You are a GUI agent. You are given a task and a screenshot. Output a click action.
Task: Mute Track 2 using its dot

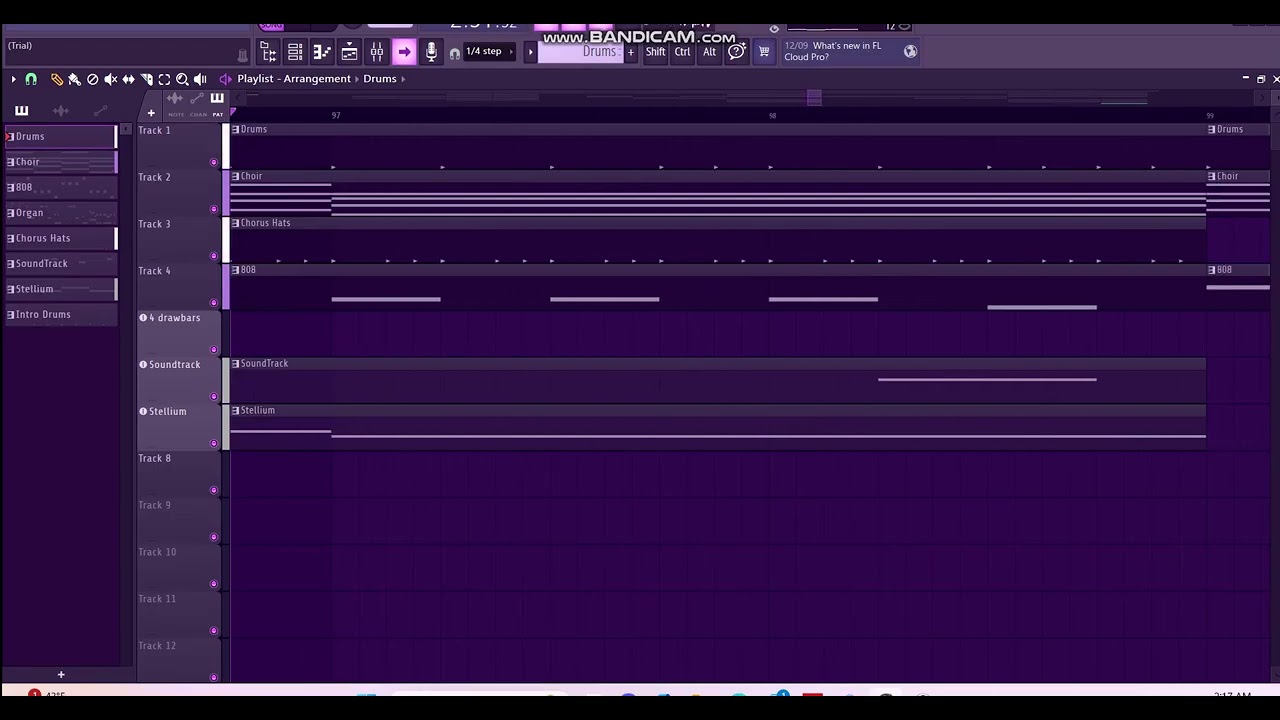(214, 209)
